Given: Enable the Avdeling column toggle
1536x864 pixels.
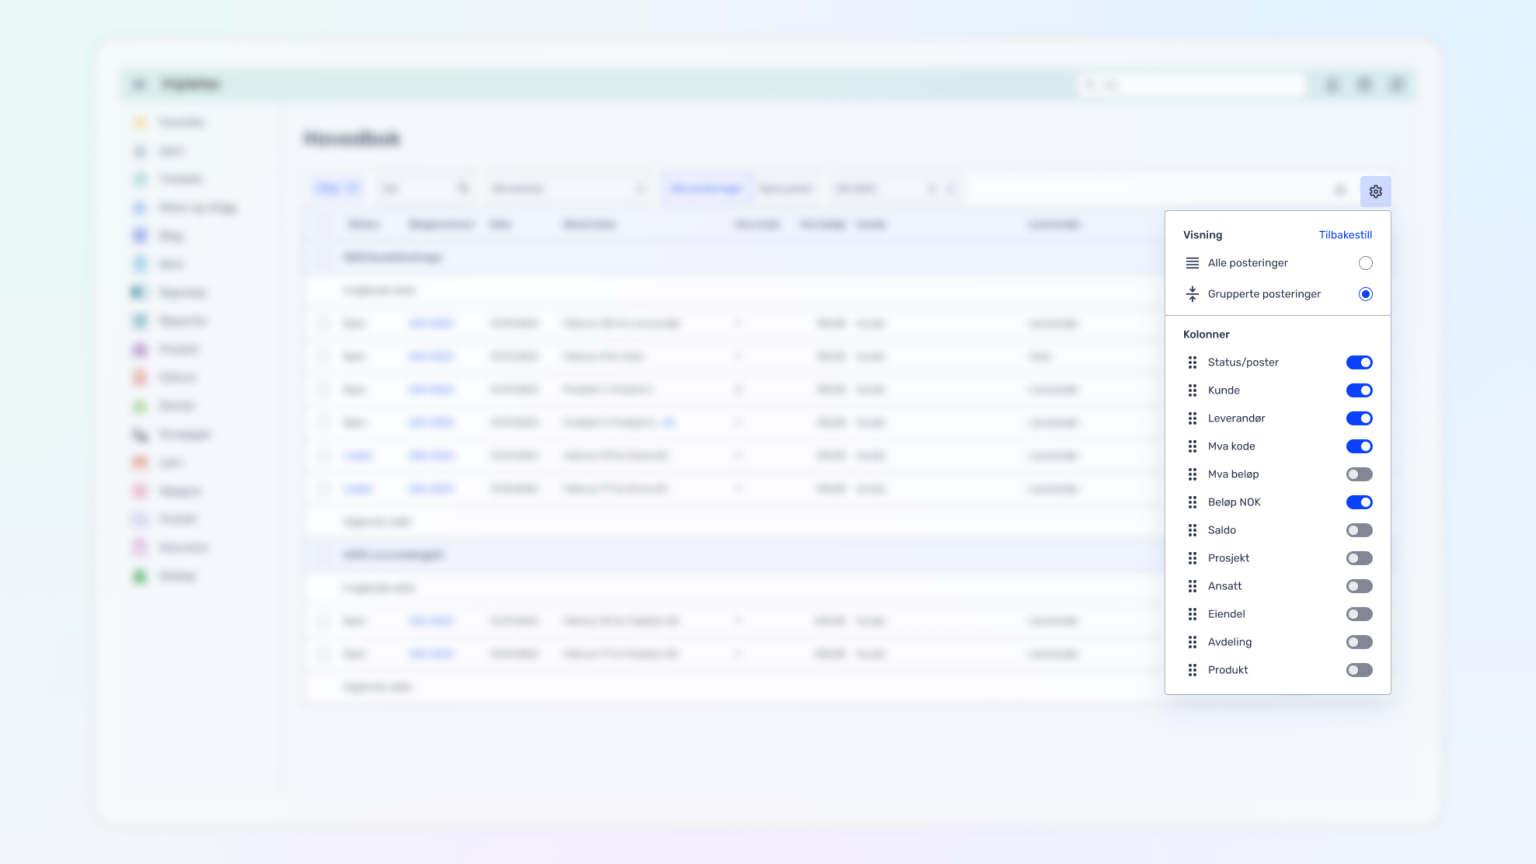Looking at the screenshot, I should (x=1359, y=643).
